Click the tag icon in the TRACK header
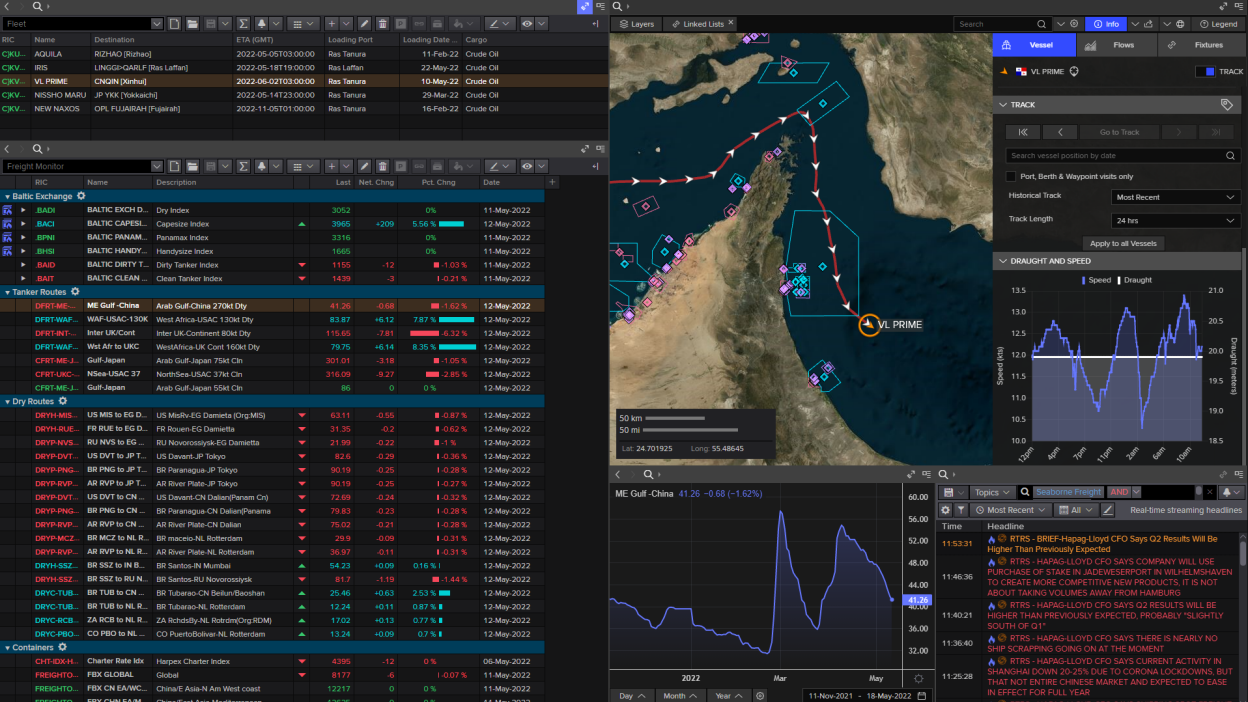The height and width of the screenshot is (702, 1248). coord(1227,104)
